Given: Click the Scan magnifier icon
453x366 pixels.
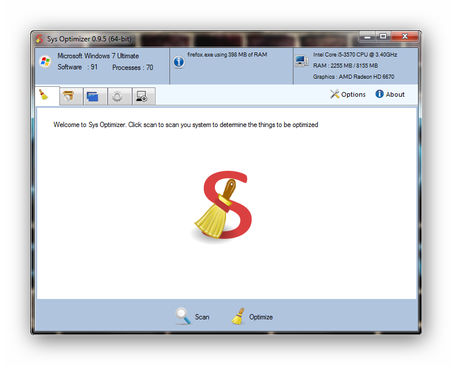Looking at the screenshot, I should tap(183, 316).
